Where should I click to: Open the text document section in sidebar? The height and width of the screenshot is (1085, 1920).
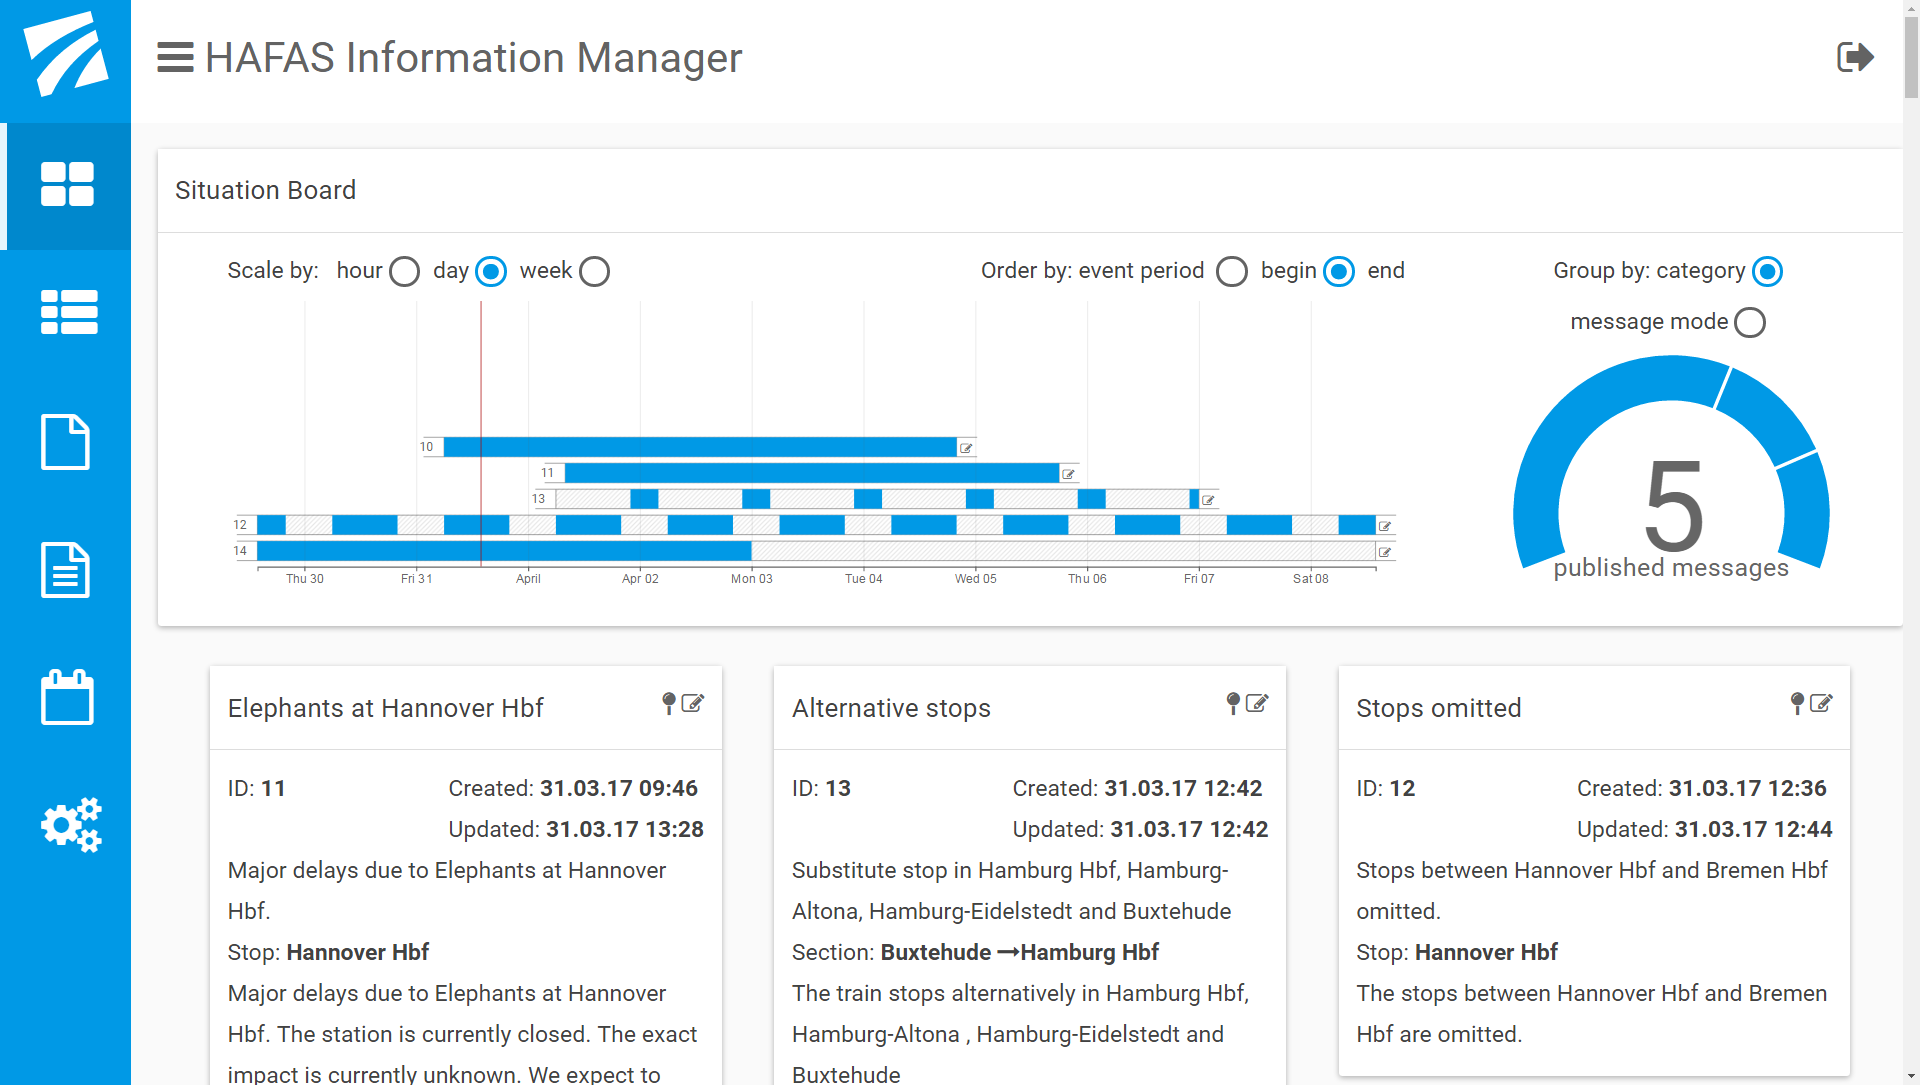click(66, 570)
